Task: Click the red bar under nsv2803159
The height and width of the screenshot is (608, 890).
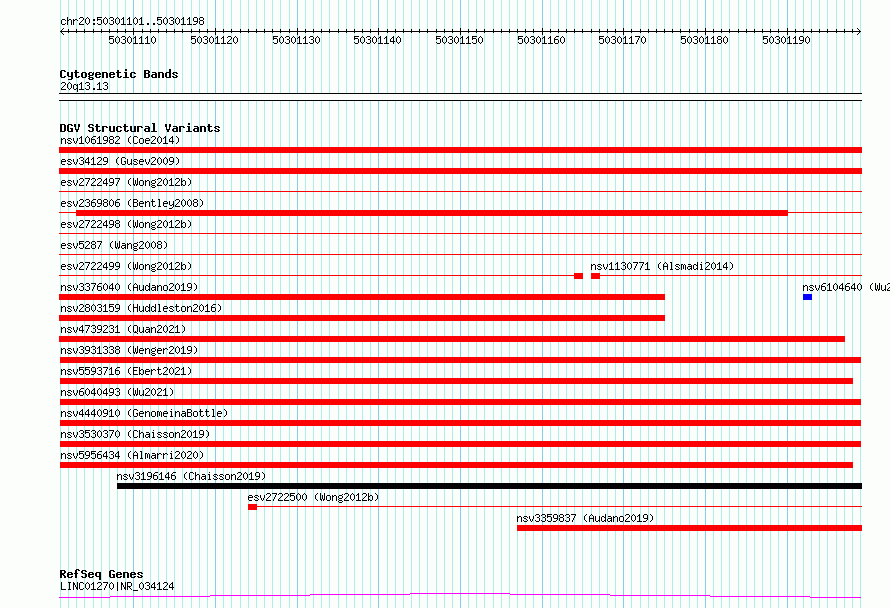Action: 362,318
